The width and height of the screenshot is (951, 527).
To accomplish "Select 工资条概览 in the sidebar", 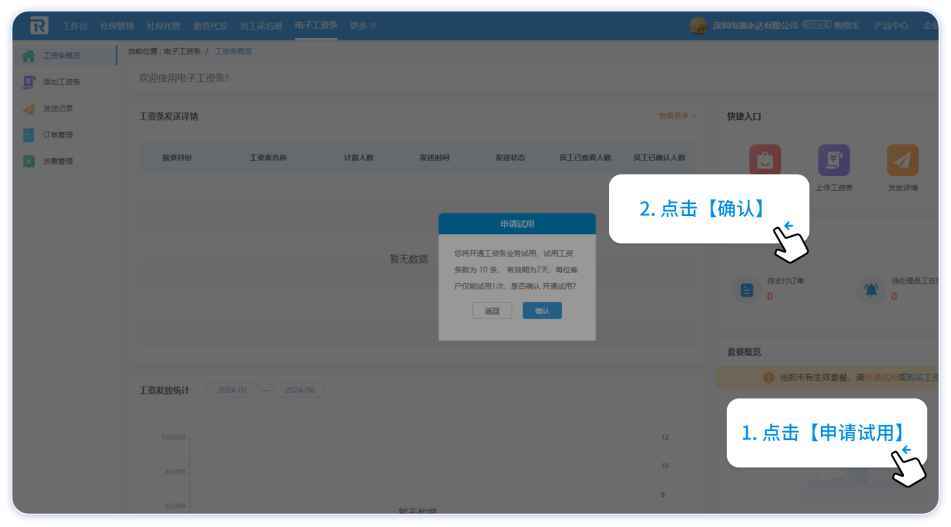I will tap(62, 56).
